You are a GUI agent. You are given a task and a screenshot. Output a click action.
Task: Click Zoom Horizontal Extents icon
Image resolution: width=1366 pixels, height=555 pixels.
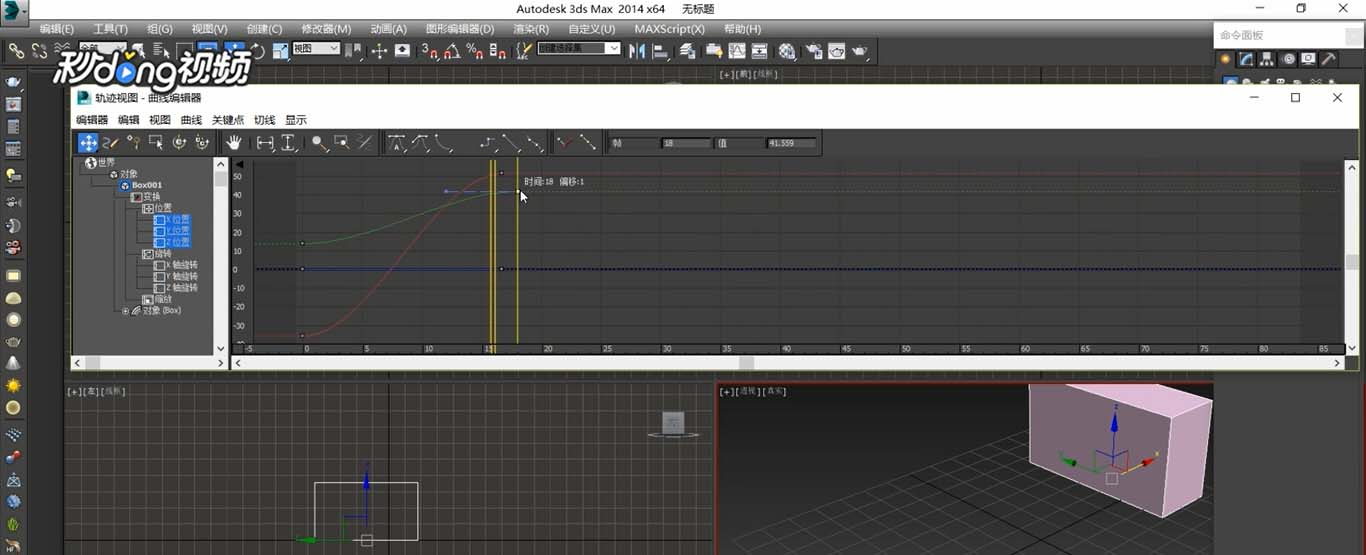click(x=265, y=143)
